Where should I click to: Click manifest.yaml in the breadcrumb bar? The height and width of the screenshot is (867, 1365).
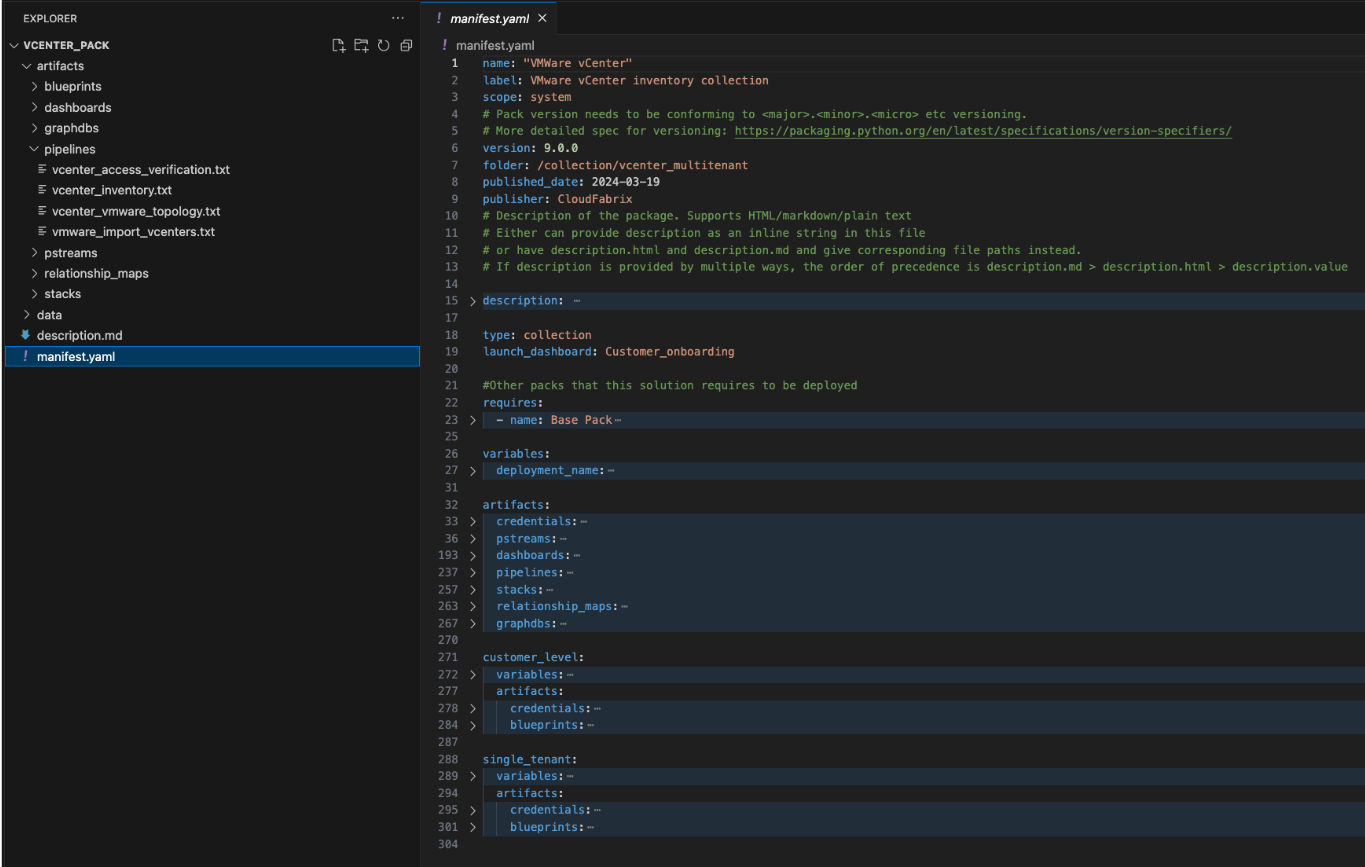[x=494, y=45]
